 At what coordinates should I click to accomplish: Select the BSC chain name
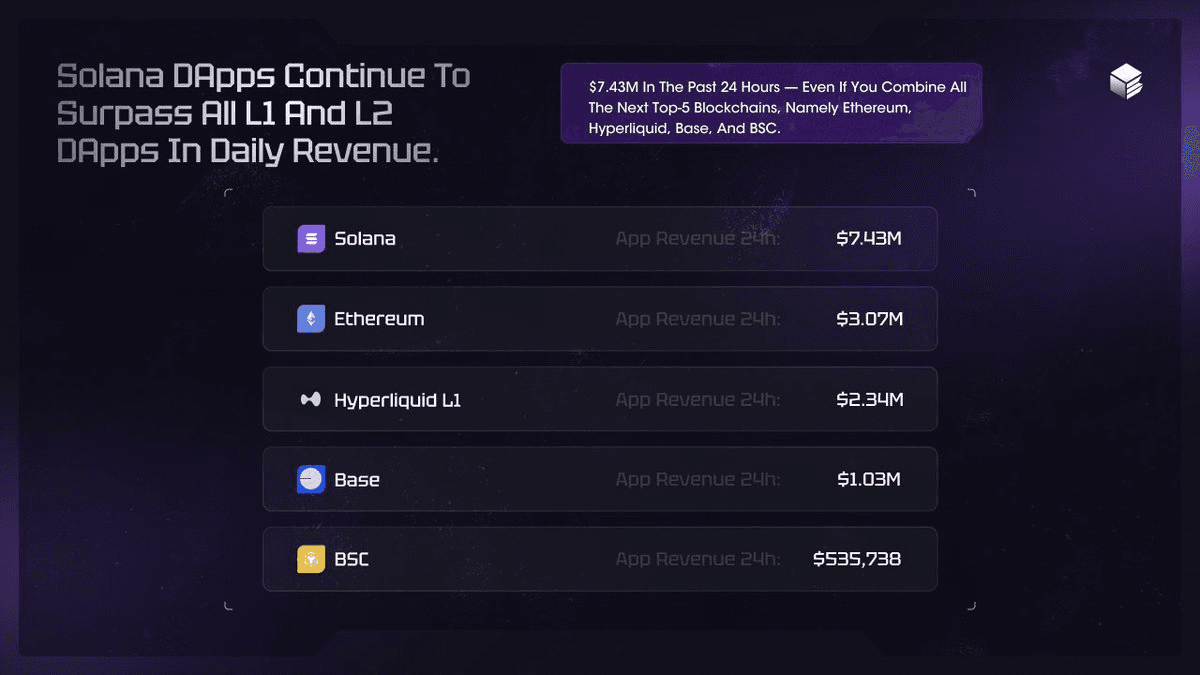[x=351, y=559]
